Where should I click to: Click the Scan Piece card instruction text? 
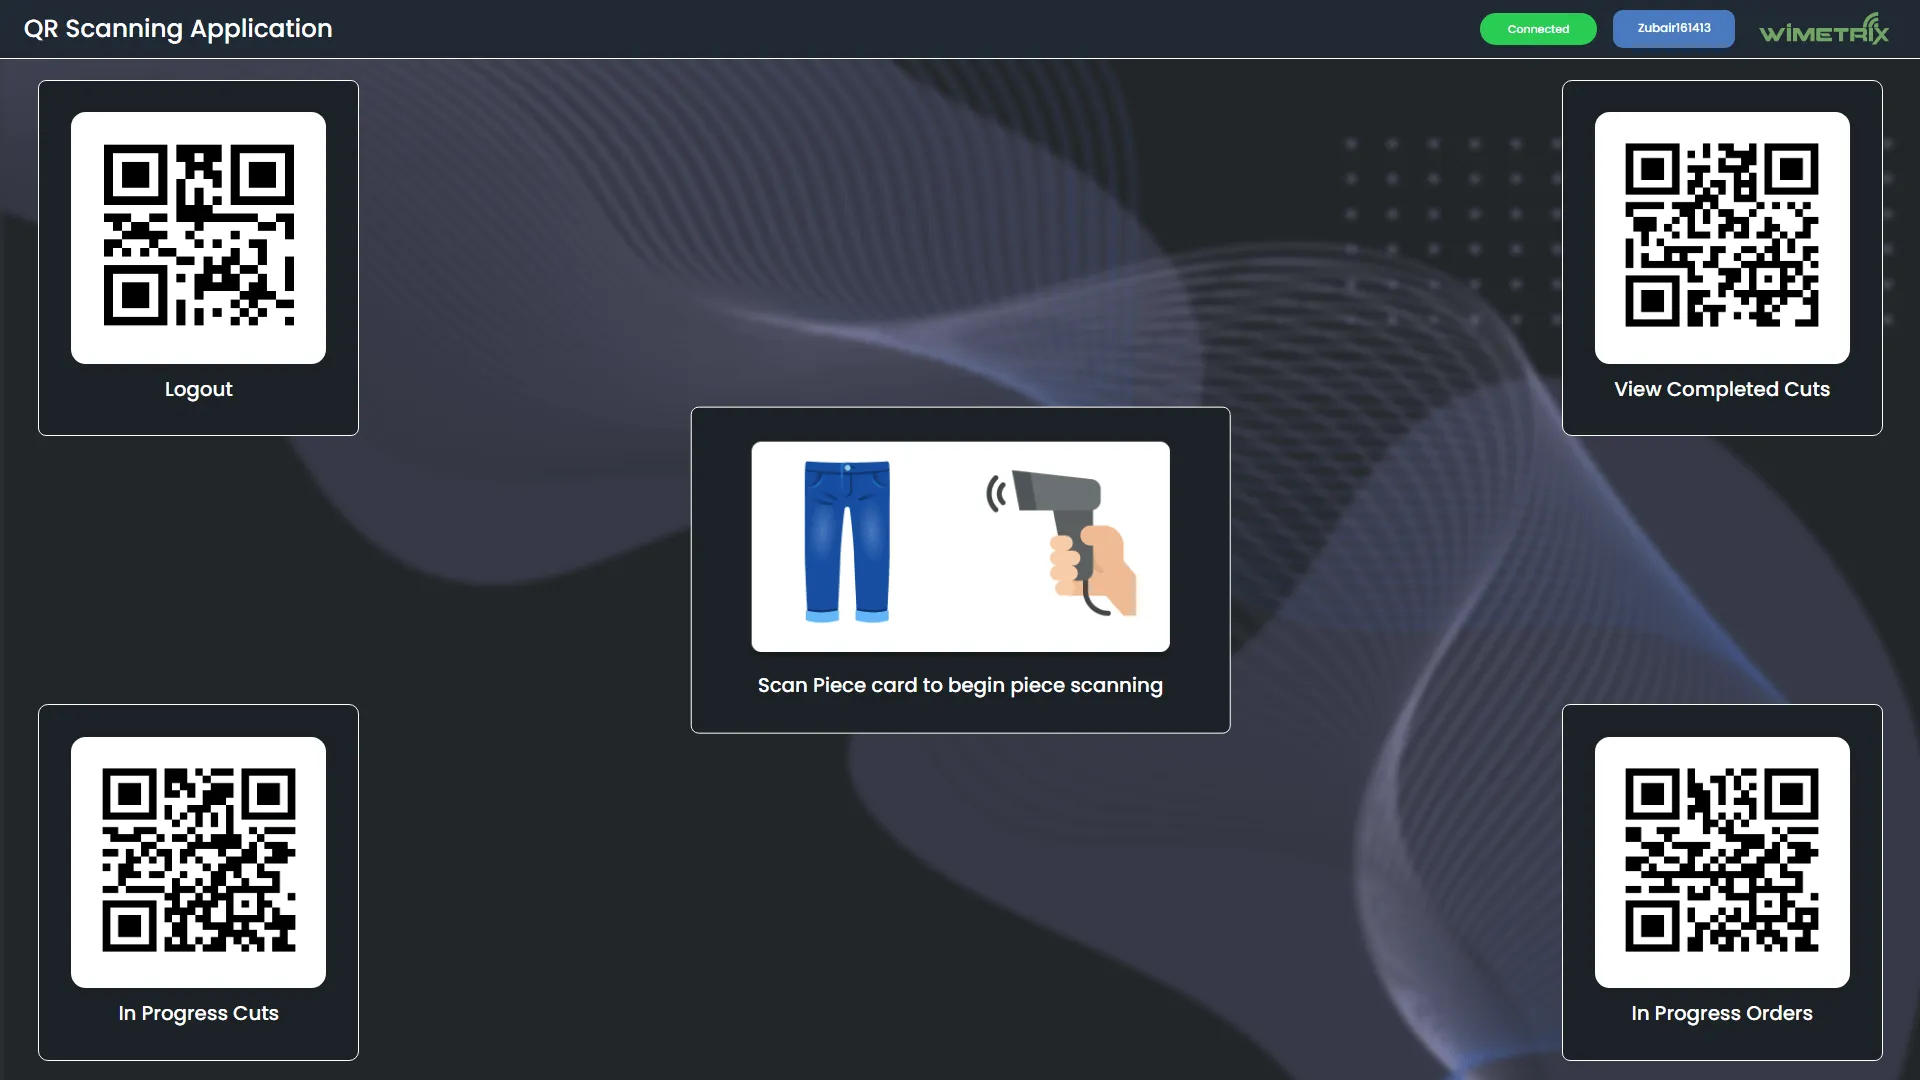tap(960, 686)
